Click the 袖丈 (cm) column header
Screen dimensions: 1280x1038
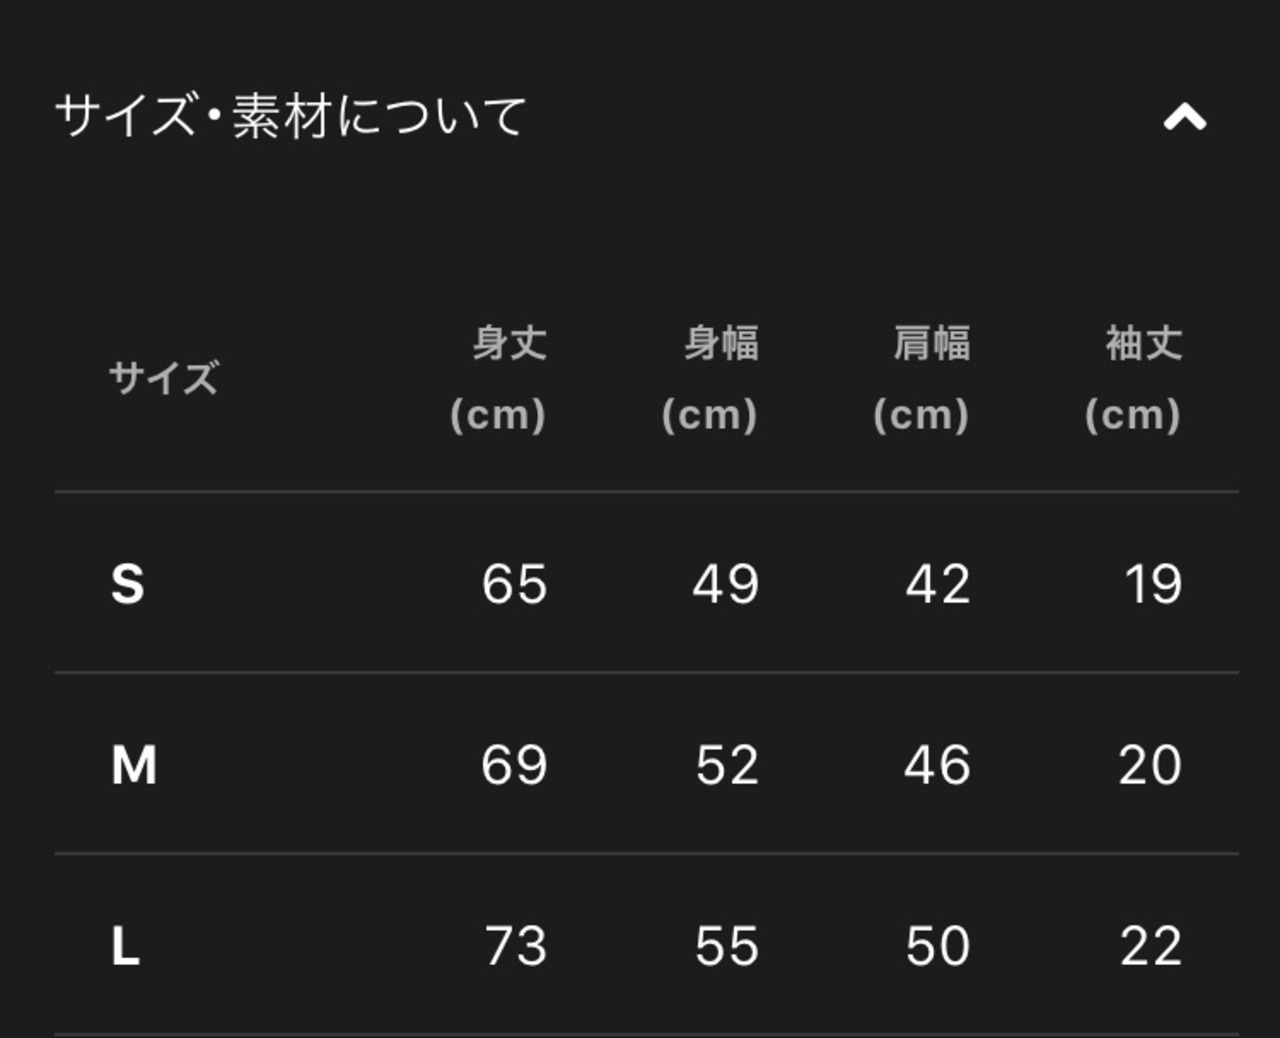tap(1134, 379)
